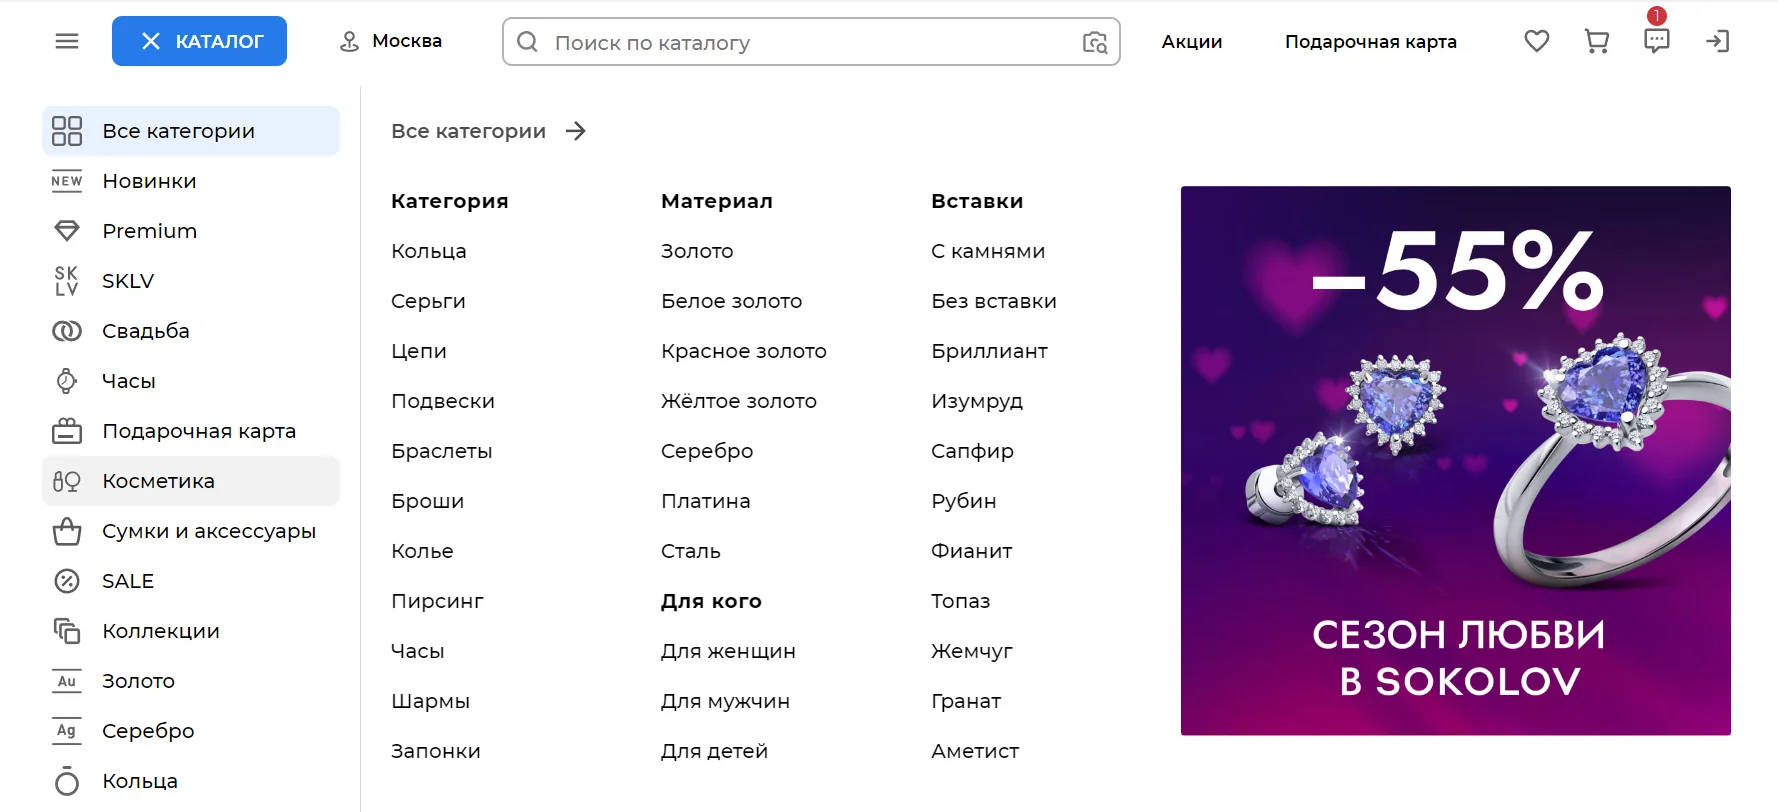Open the hamburger menu
Screen dimensions: 1778x812
[x=66, y=40]
